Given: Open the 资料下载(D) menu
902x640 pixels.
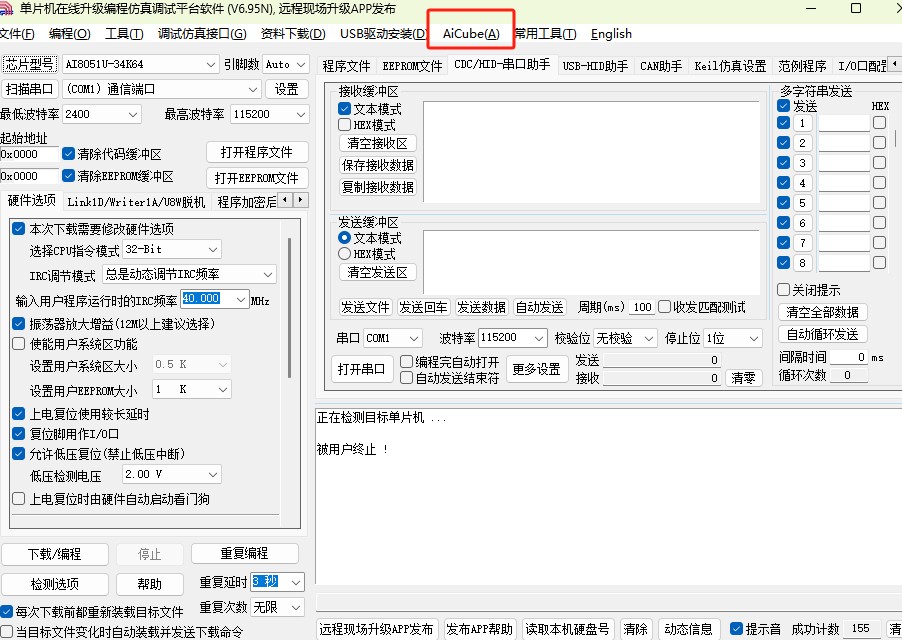Looking at the screenshot, I should click(293, 34).
